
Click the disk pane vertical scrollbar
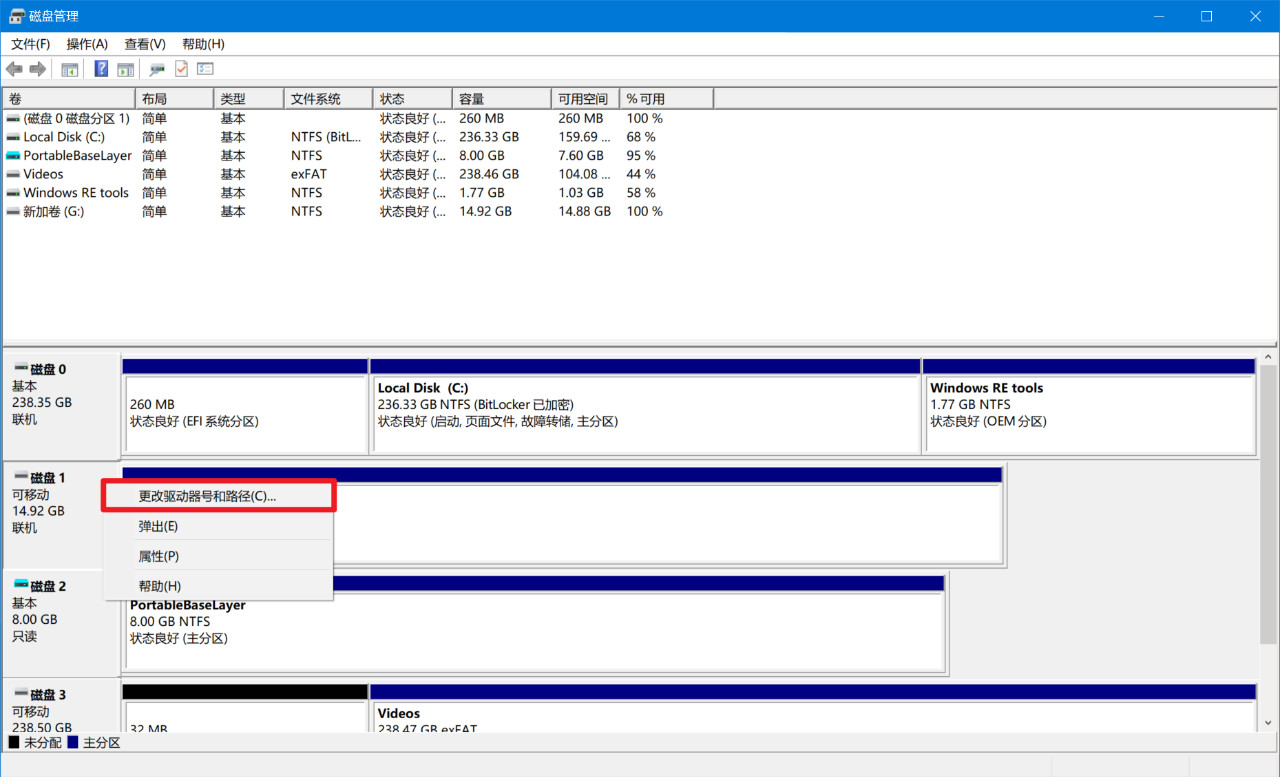(x=1268, y=540)
